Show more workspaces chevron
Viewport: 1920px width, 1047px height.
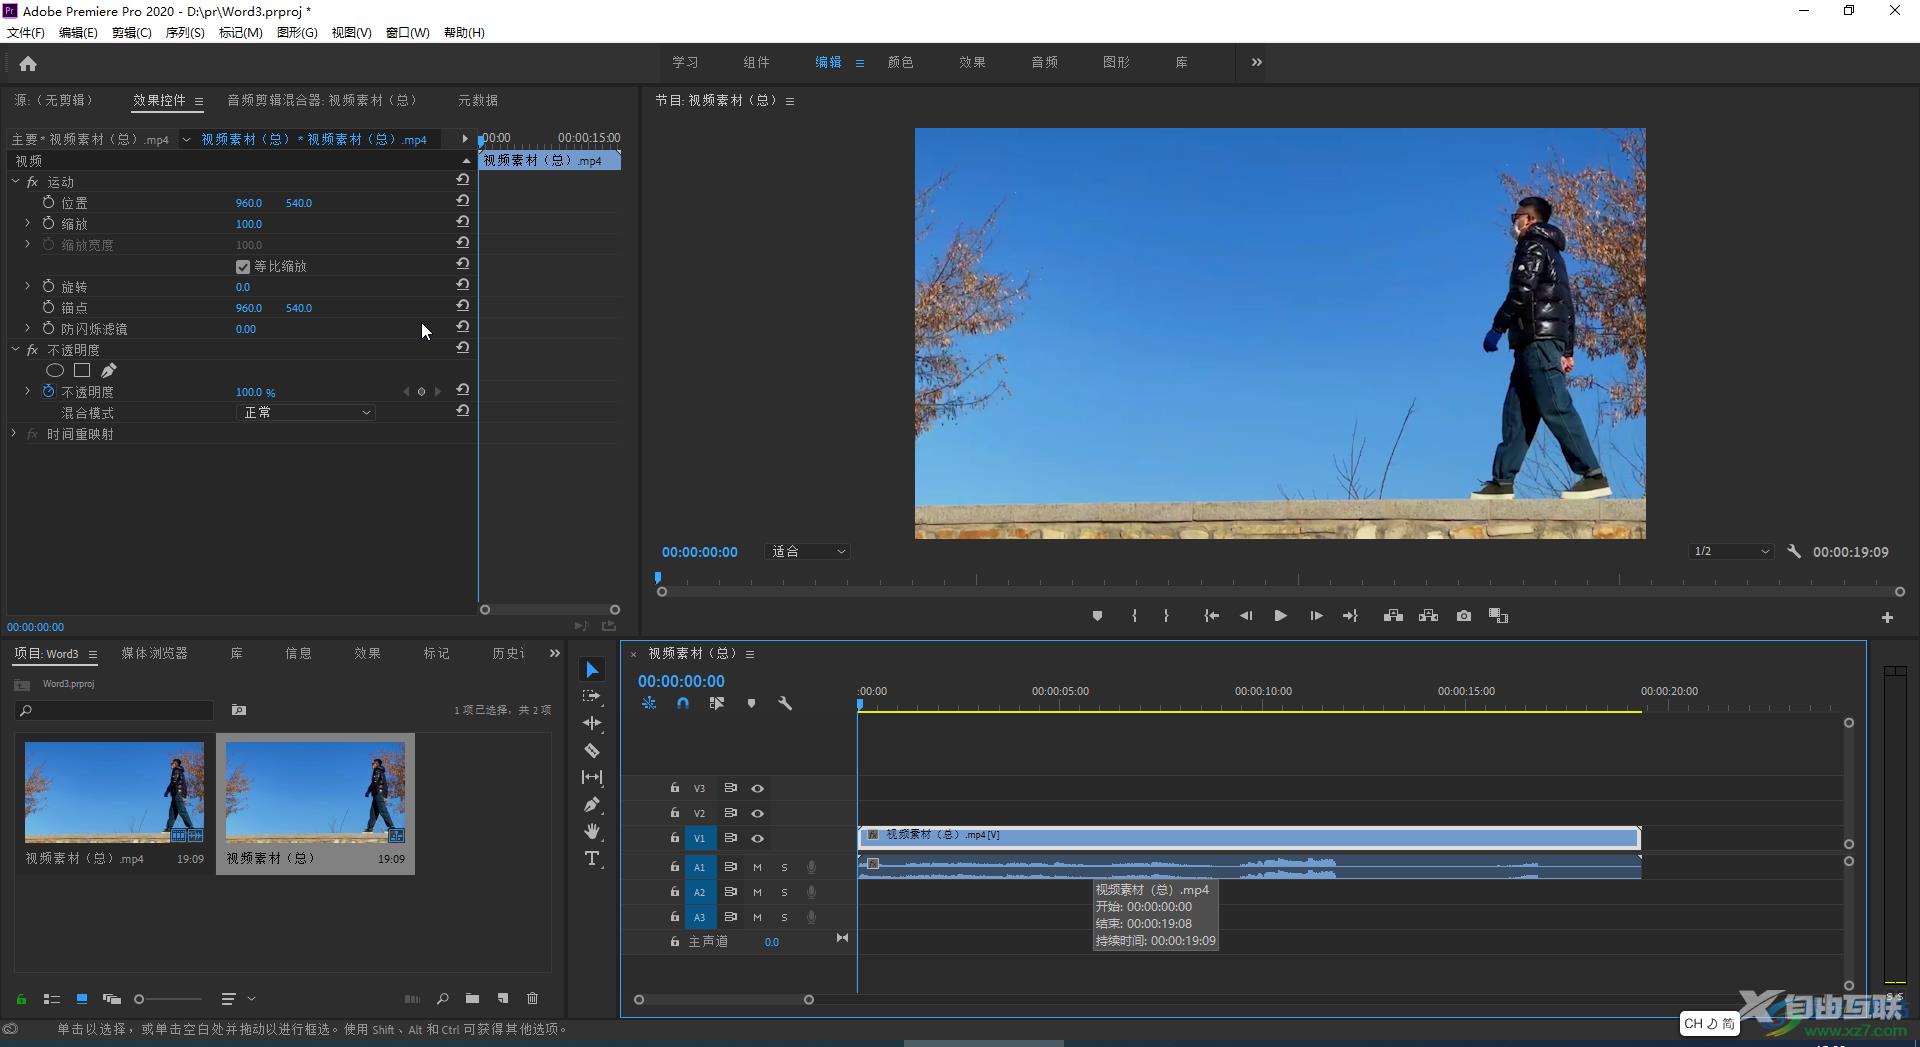click(x=1256, y=62)
